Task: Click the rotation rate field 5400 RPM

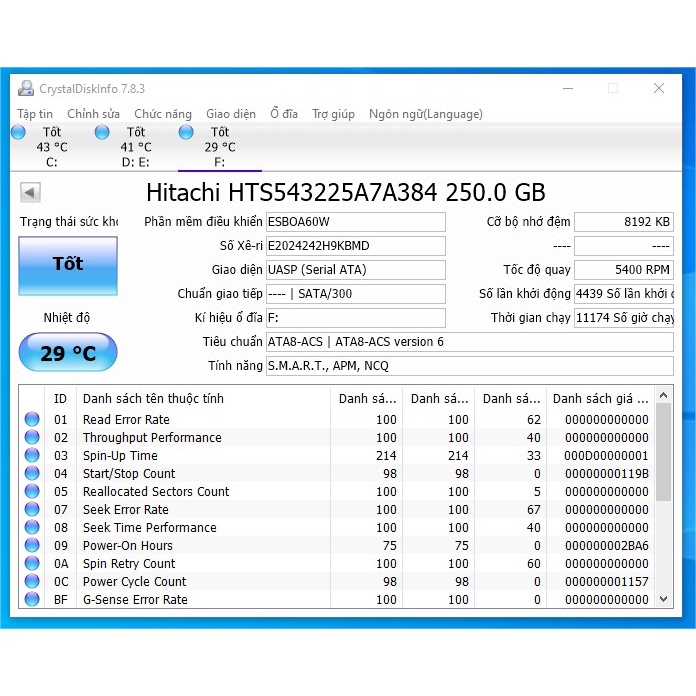Action: pos(624,270)
